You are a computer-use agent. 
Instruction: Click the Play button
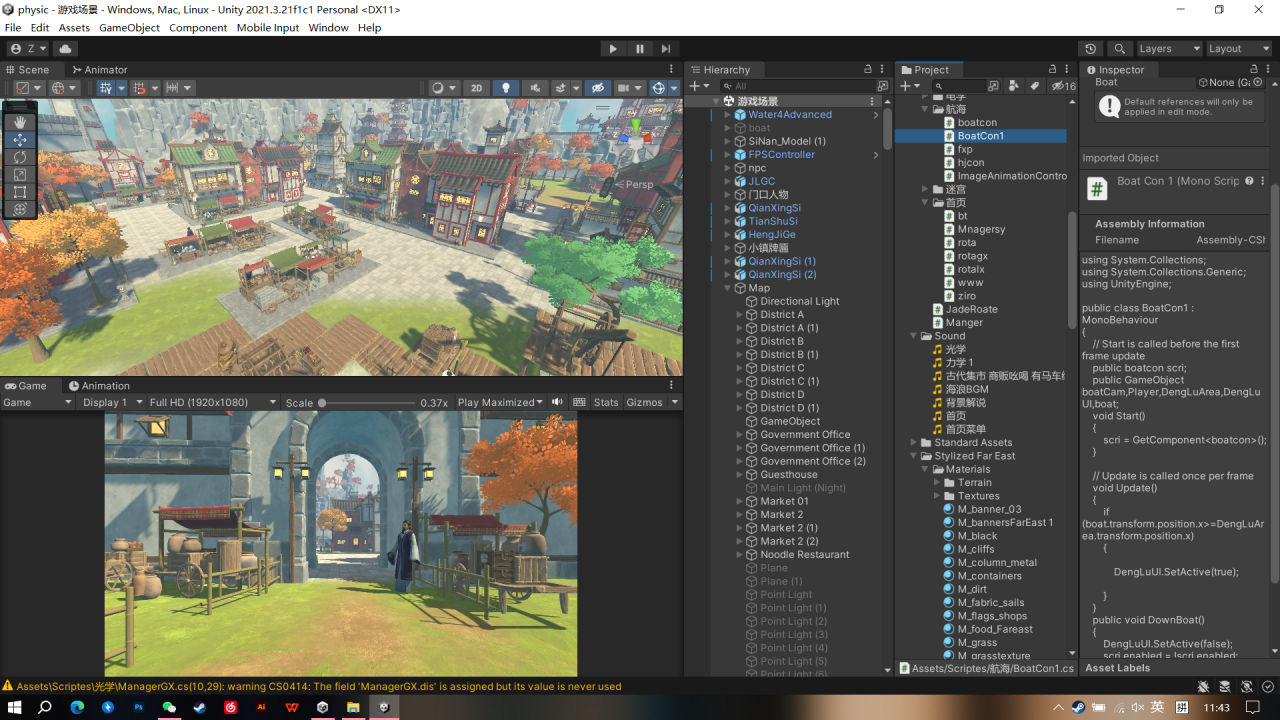[613, 48]
